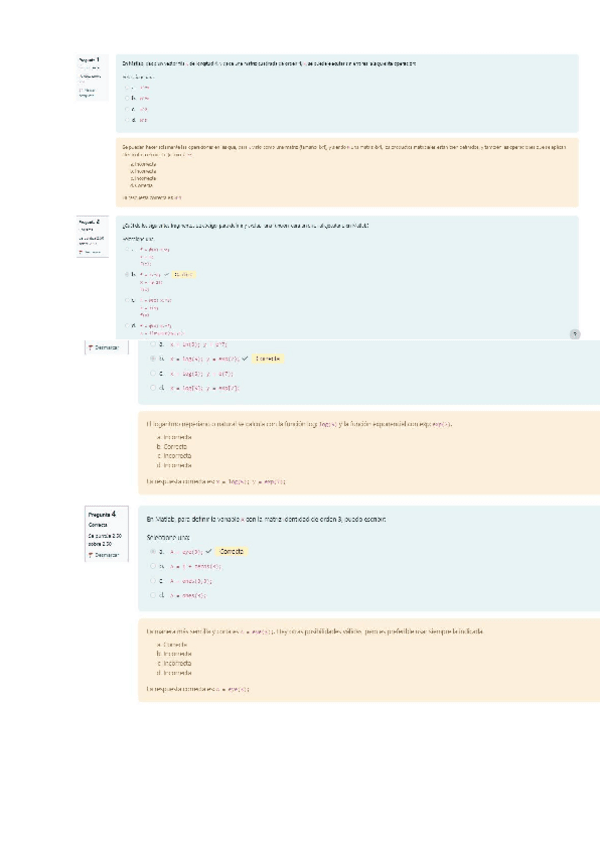This screenshot has width=600, height=848.
Task: Click the round help icon at right edge
Action: point(575,334)
